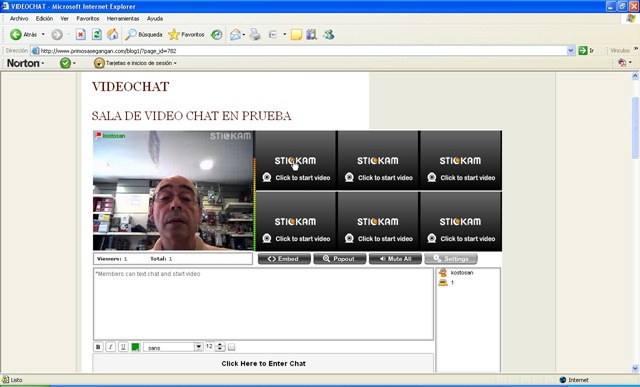Go back with the Atrás button
The height and width of the screenshot is (387, 640).
(23, 35)
